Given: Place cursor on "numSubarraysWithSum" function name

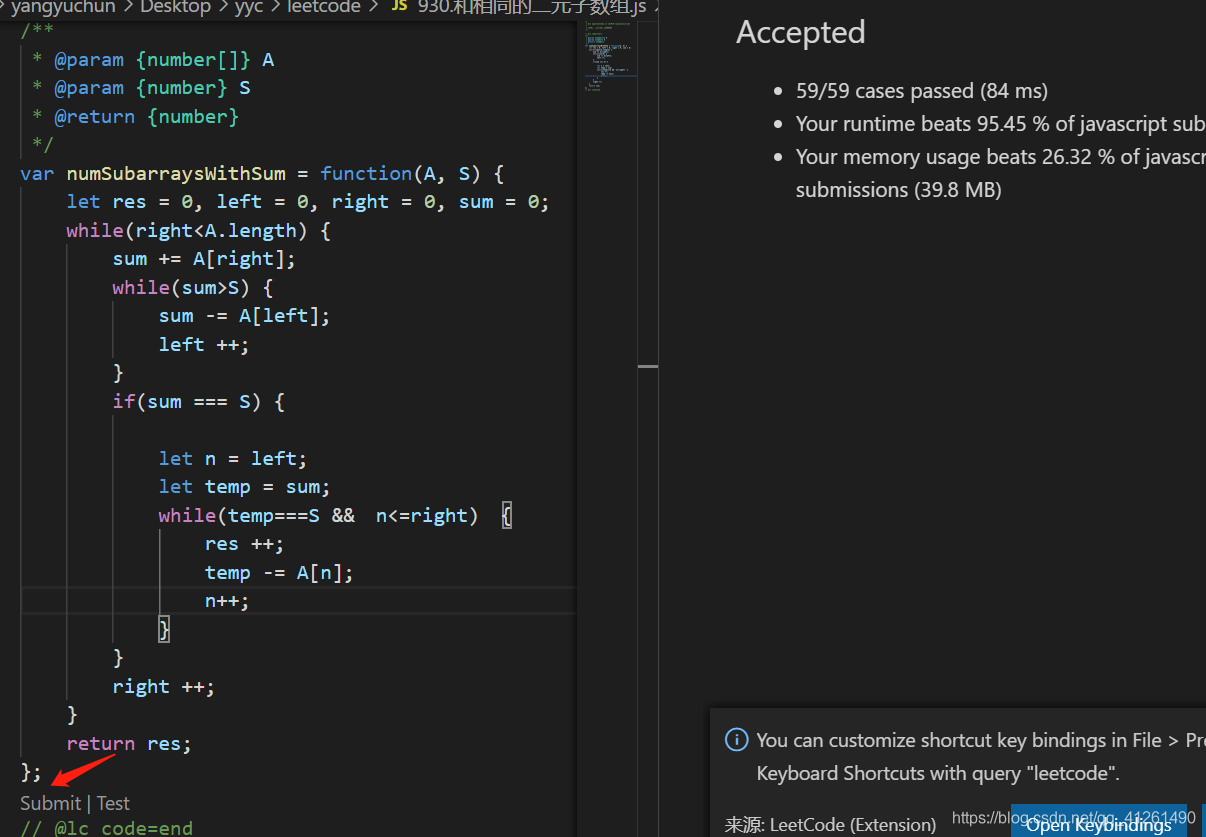Looking at the screenshot, I should click(x=176, y=173).
